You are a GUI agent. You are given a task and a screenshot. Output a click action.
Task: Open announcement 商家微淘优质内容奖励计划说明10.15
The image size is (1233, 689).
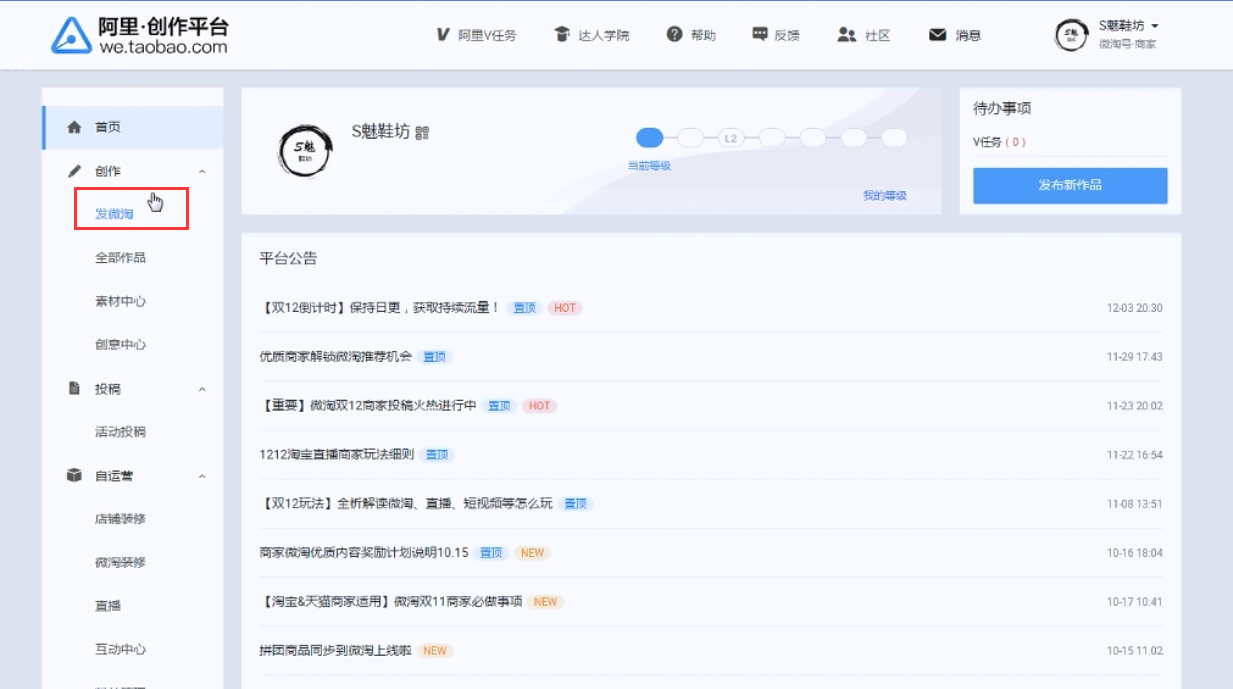click(364, 553)
